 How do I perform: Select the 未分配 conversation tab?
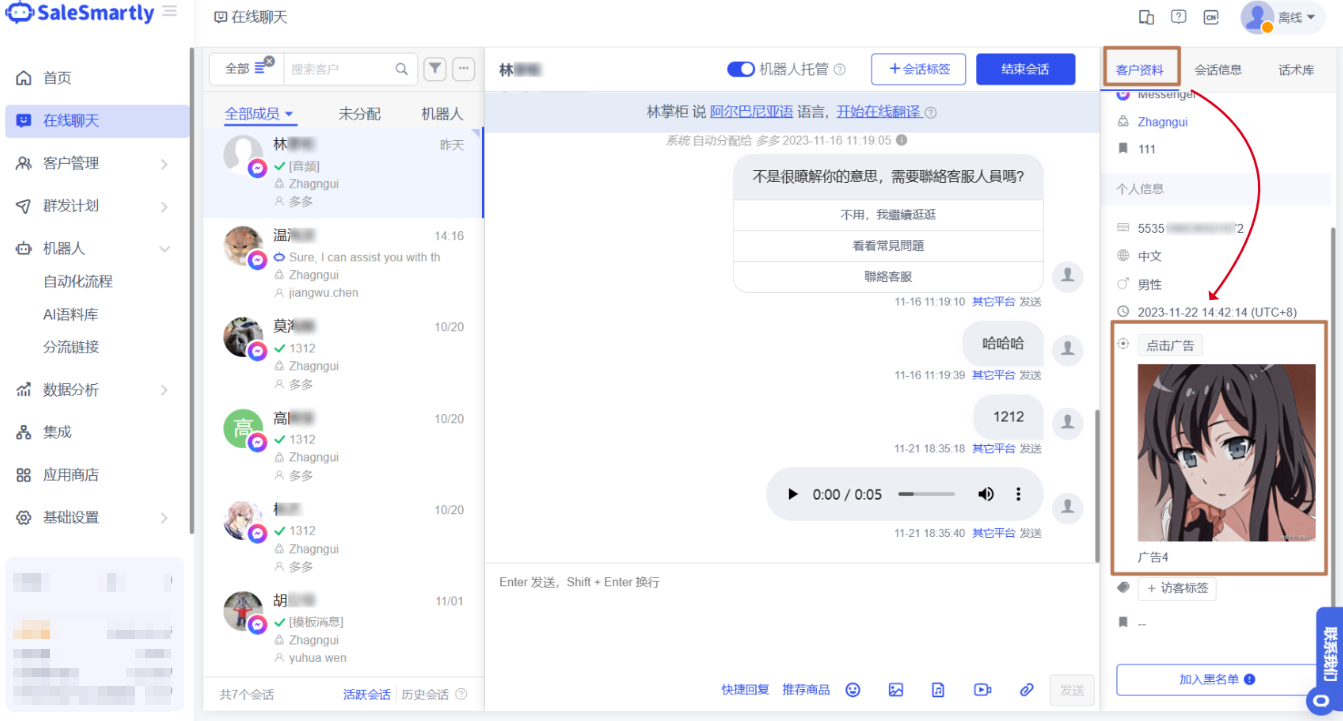[360, 114]
